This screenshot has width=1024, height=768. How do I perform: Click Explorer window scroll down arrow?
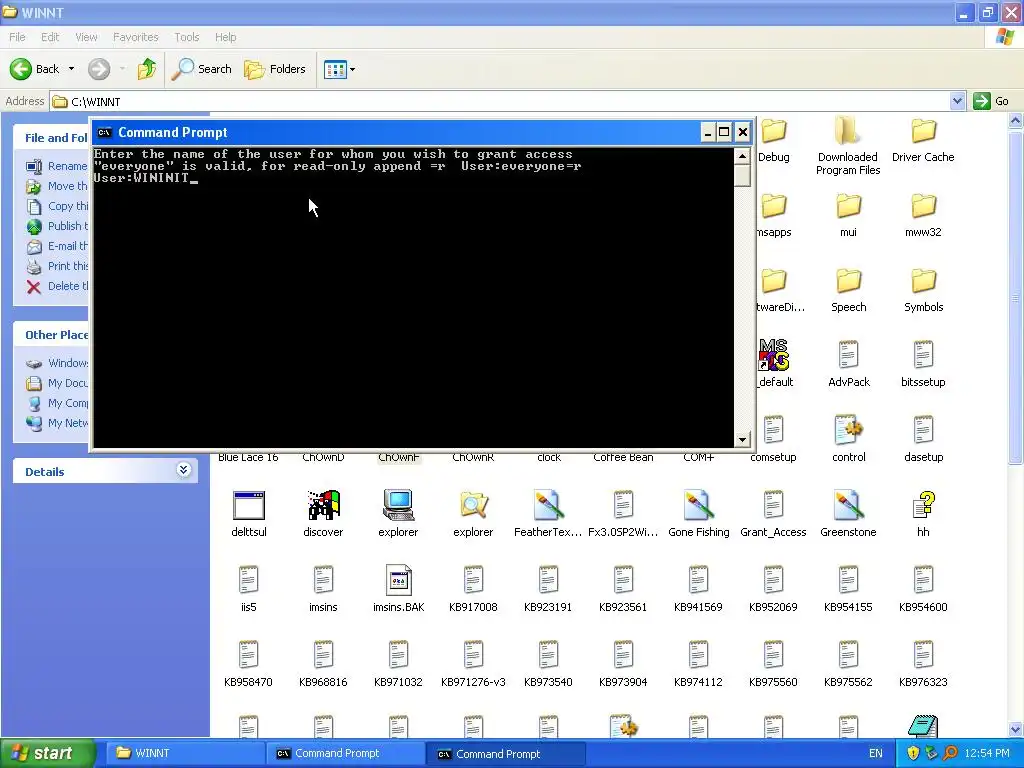(x=1016, y=729)
